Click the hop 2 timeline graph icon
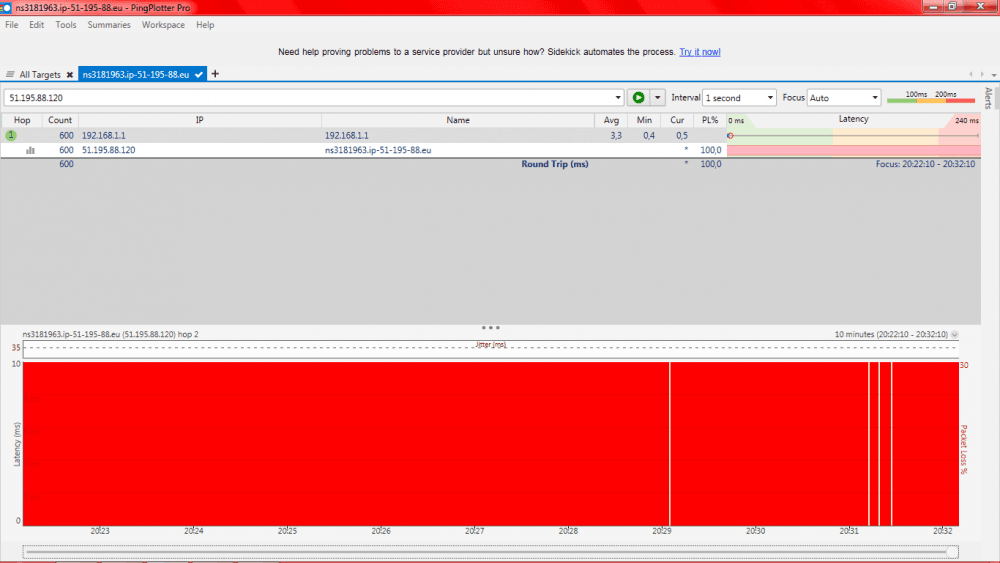This screenshot has width=1000, height=563. 30,150
